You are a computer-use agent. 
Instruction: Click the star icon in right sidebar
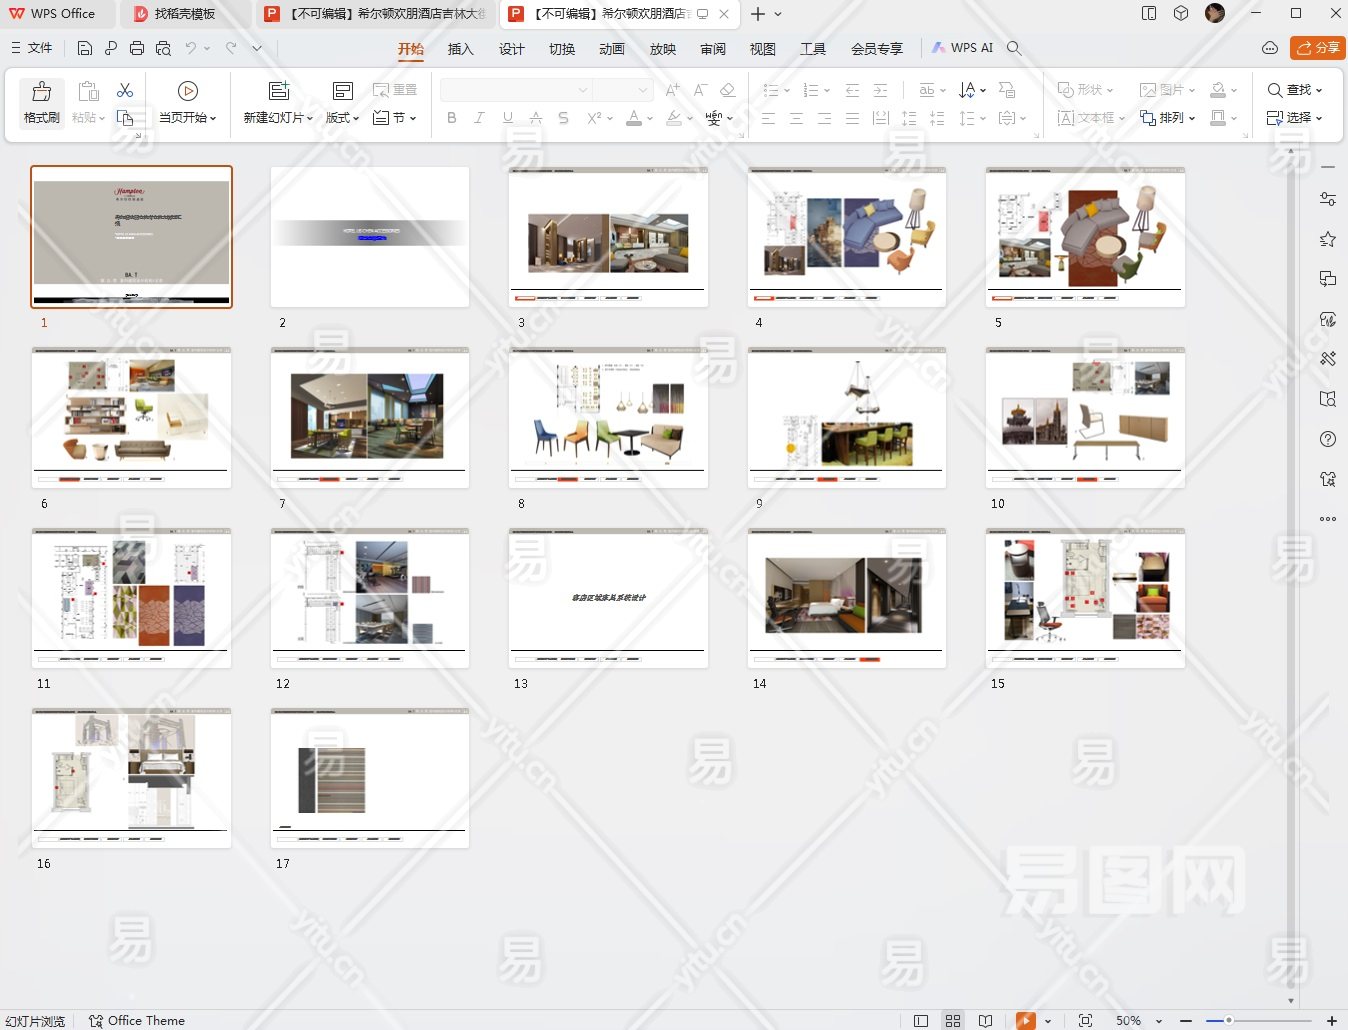[x=1328, y=239]
